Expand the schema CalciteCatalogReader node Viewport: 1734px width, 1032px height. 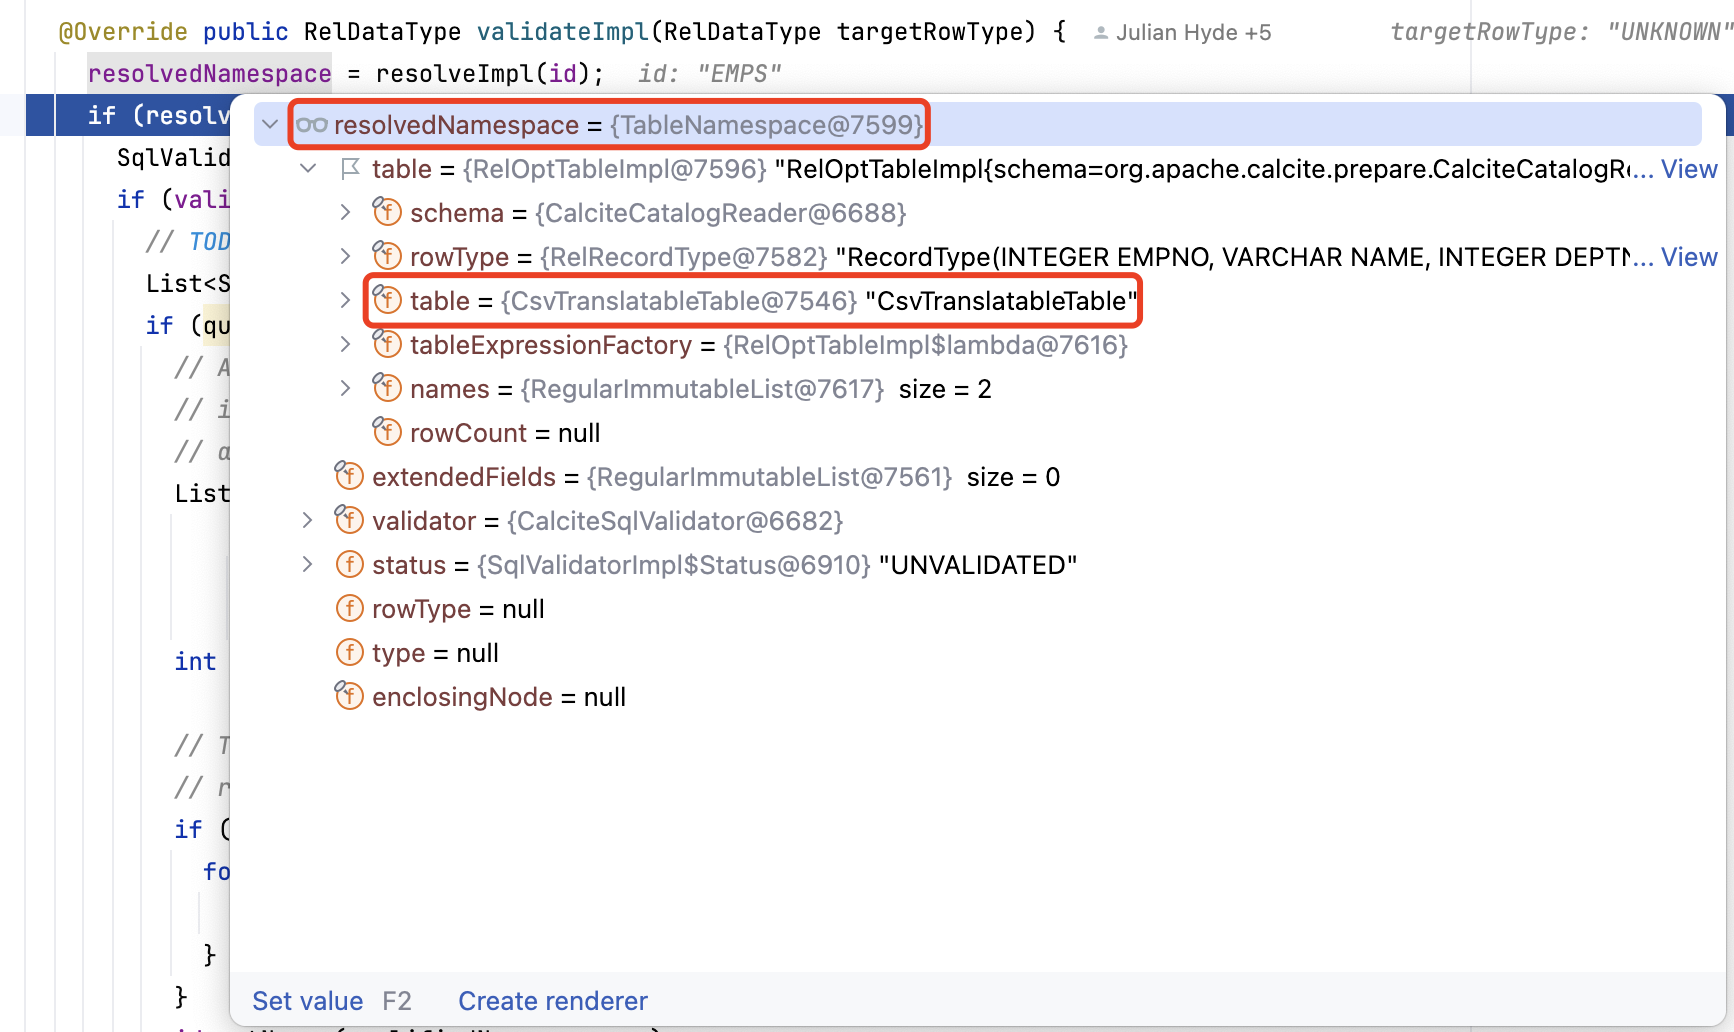(x=345, y=212)
